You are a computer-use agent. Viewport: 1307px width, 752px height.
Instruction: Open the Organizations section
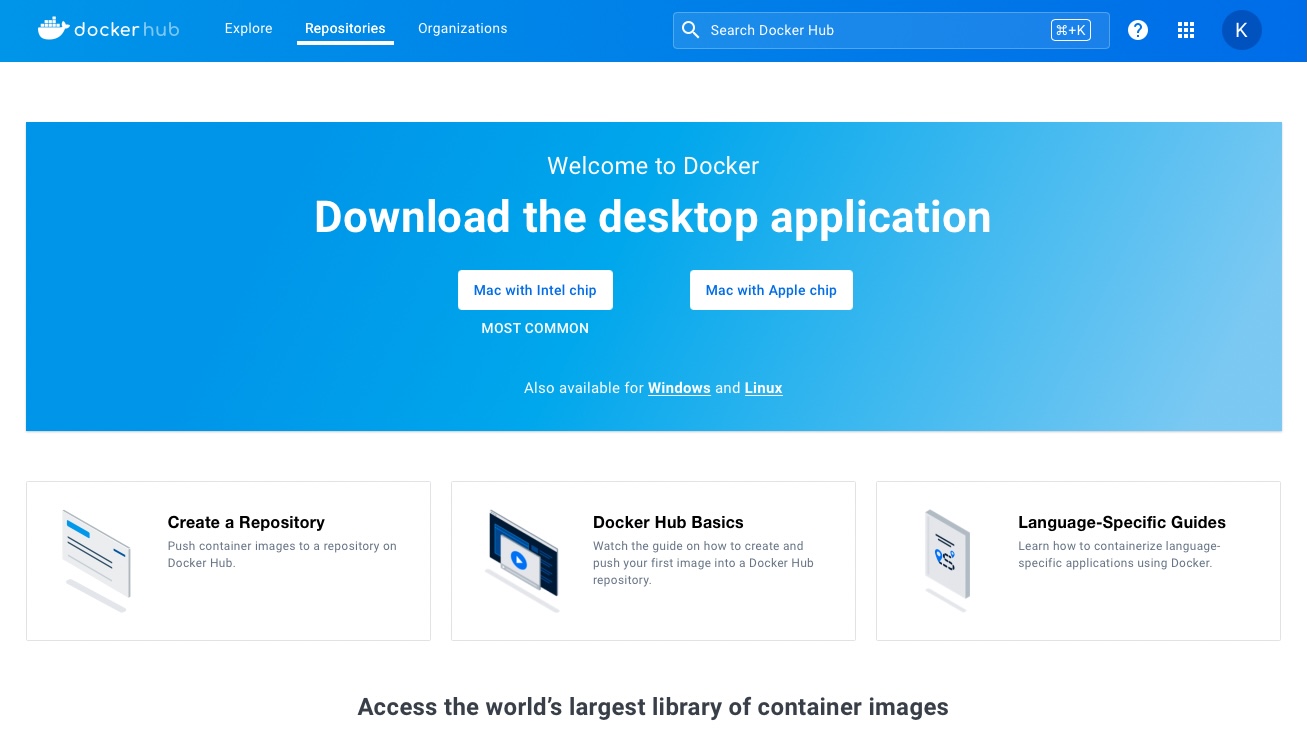coord(462,29)
